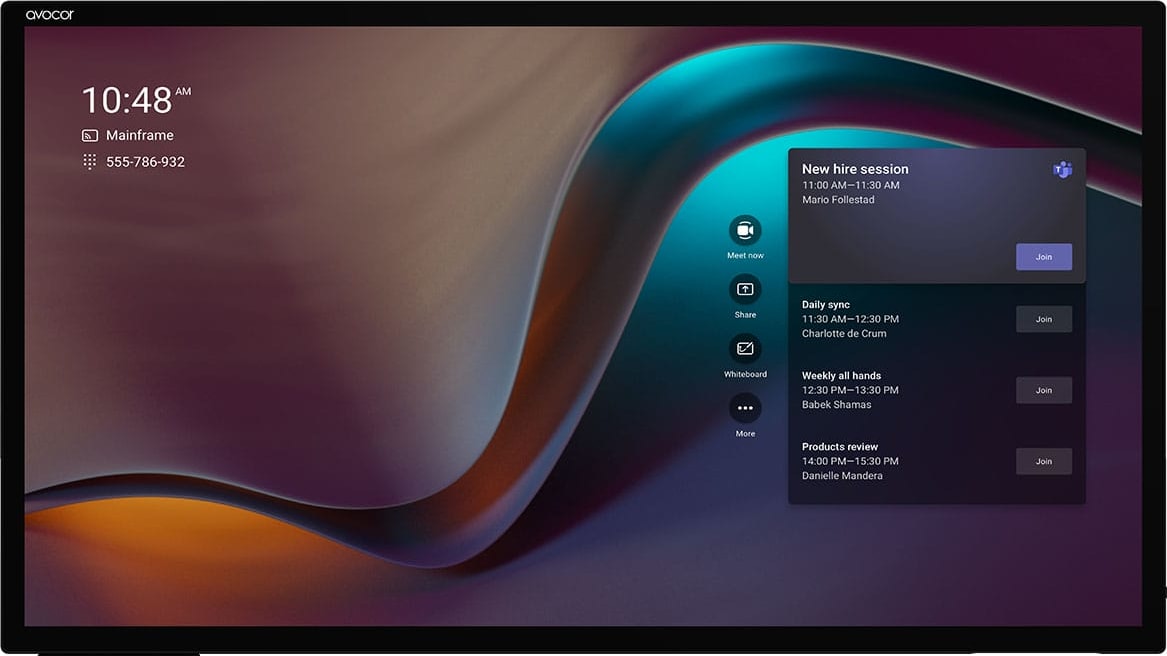This screenshot has height=656, width=1167.
Task: Select the Daily sync meeting title
Action: [x=825, y=305]
